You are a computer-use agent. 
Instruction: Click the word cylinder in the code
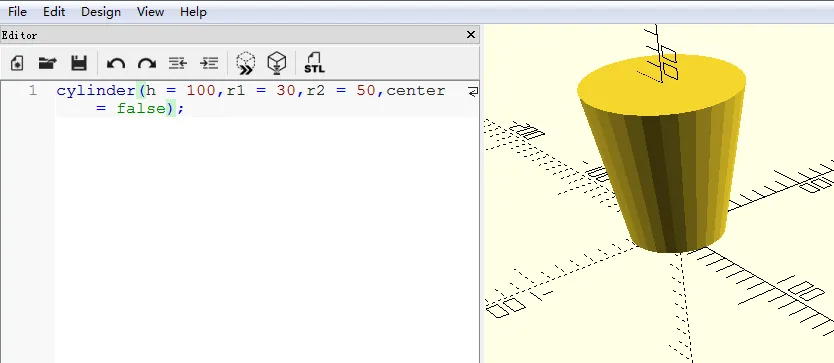pyautogui.click(x=96, y=90)
